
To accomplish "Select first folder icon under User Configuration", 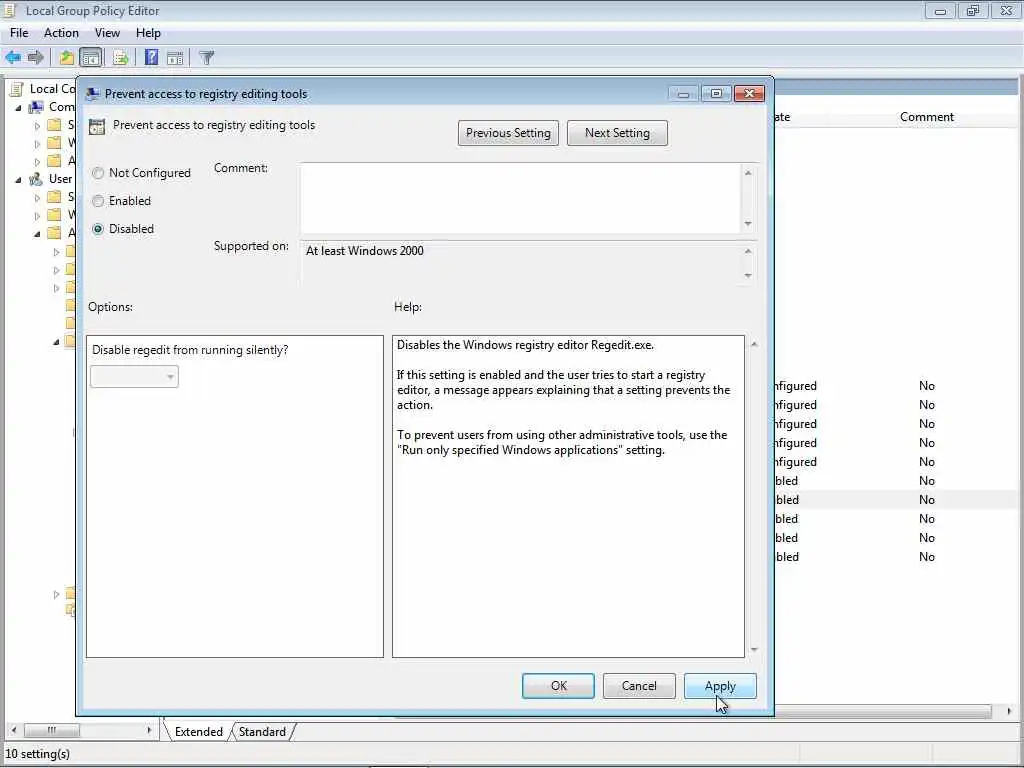I will tap(55, 197).
